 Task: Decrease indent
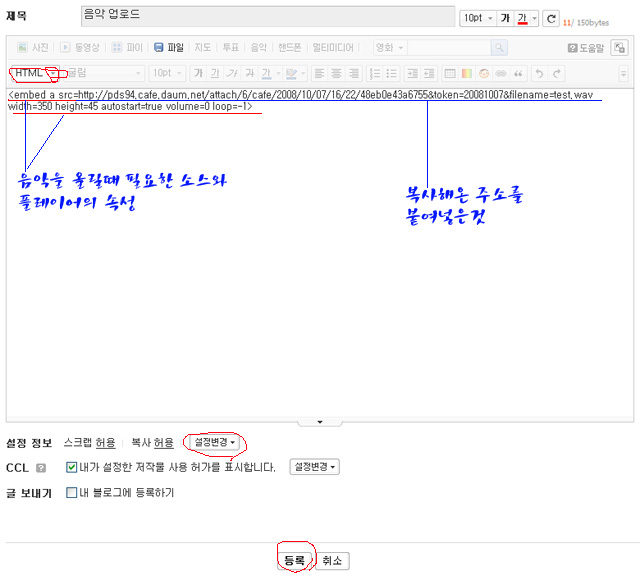tap(429, 73)
